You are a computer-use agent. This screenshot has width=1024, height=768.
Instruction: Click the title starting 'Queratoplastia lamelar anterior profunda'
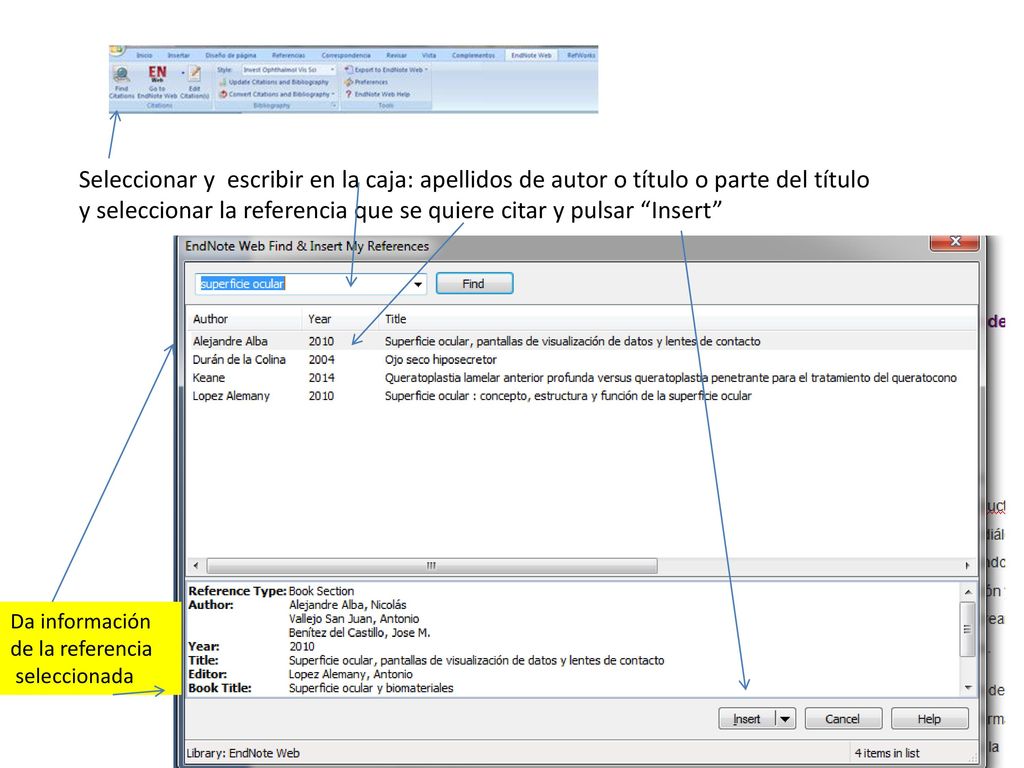(x=670, y=377)
